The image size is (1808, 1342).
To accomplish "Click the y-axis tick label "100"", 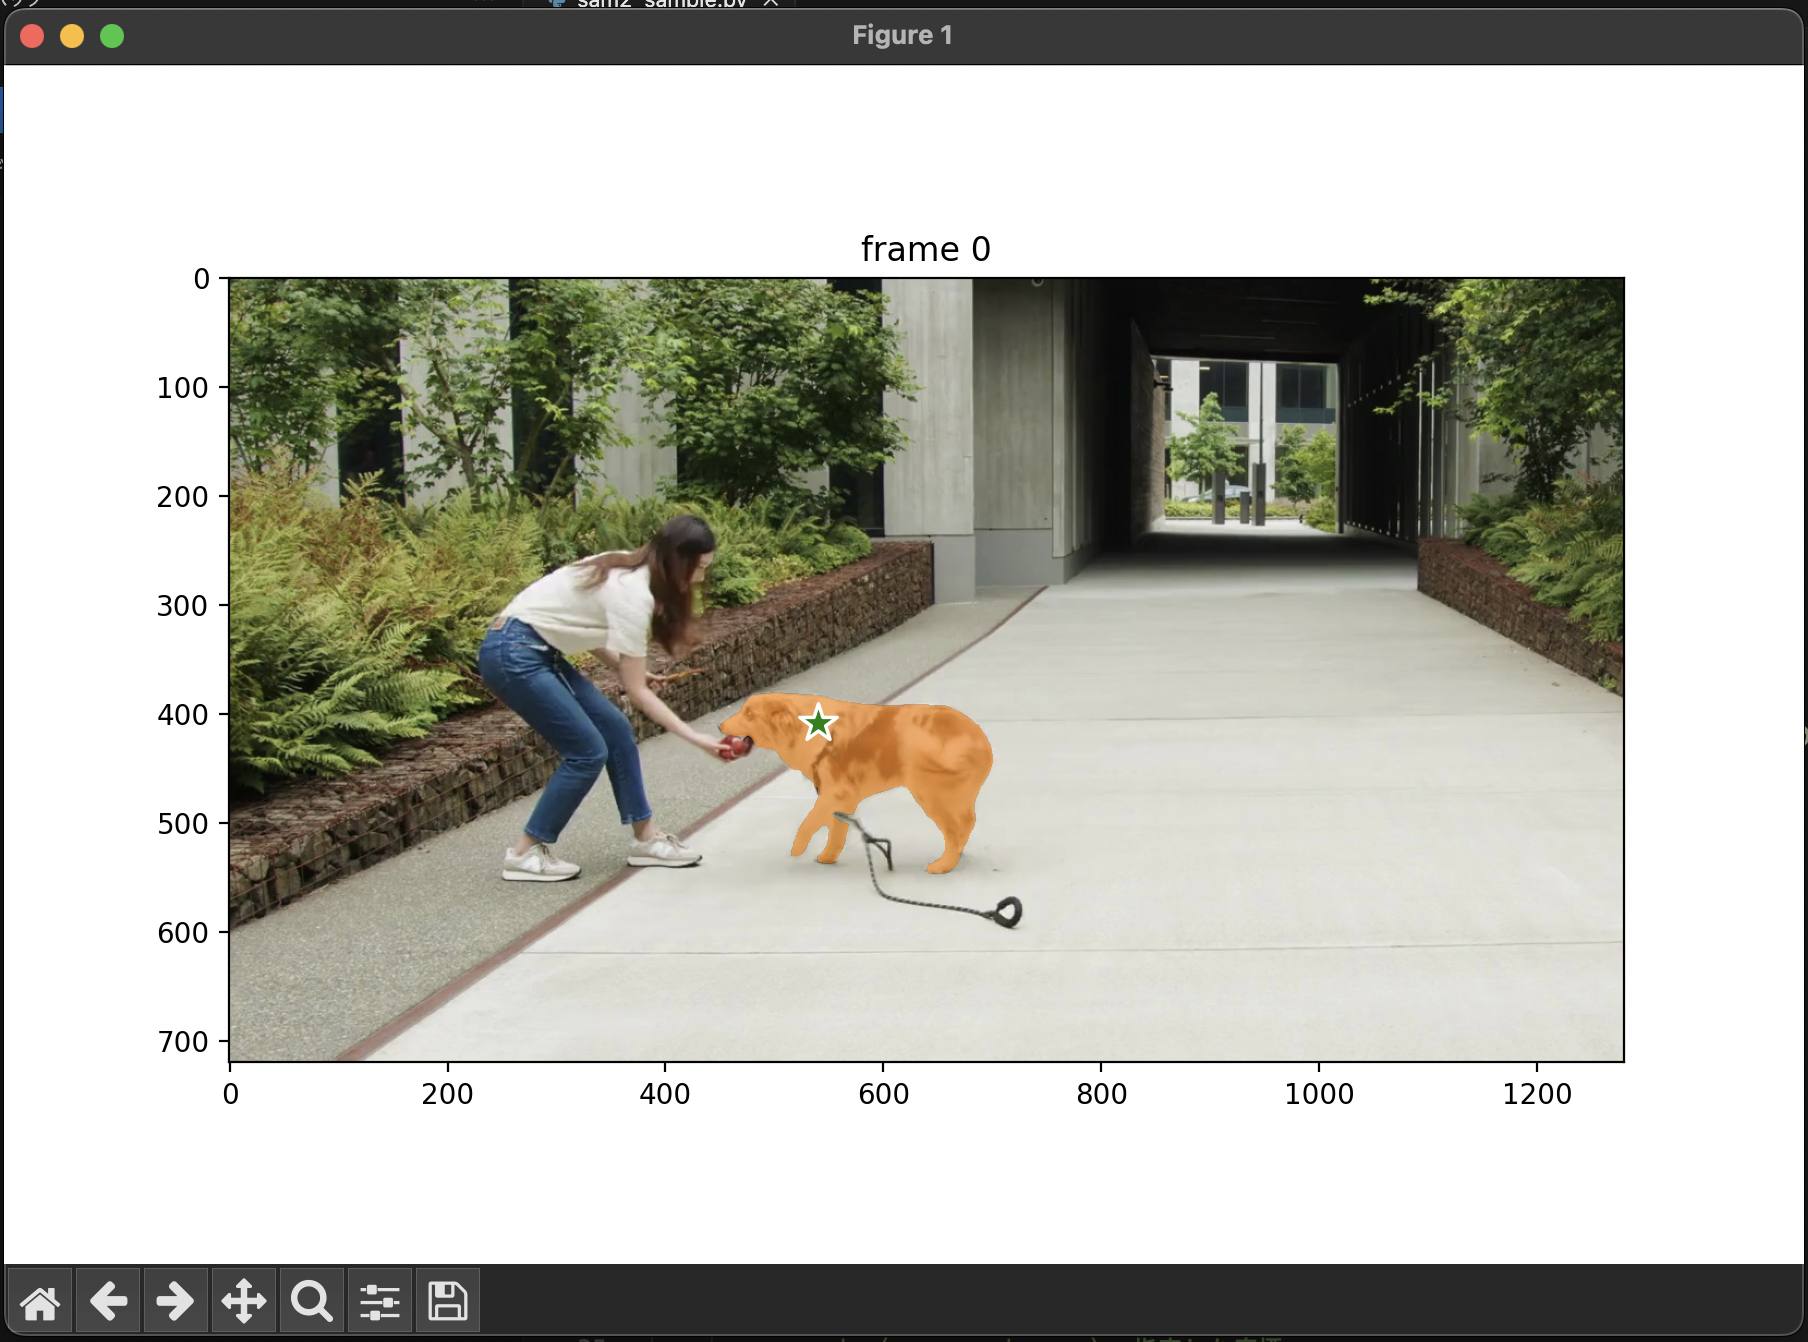I will click(182, 388).
